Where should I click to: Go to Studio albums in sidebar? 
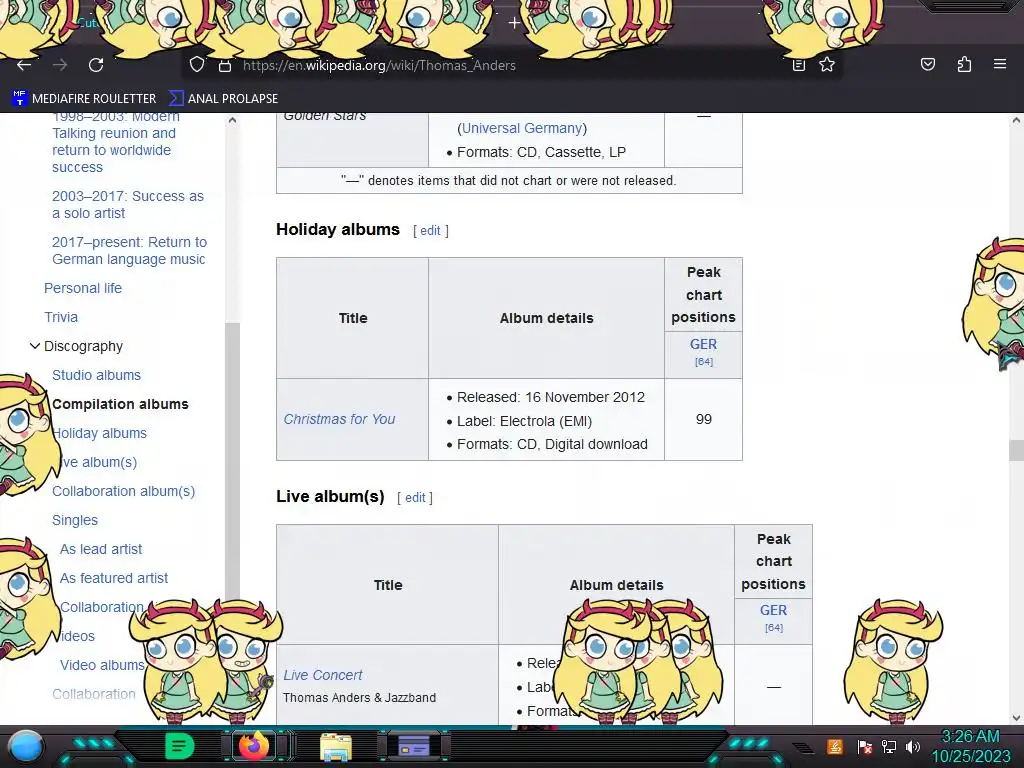pos(97,375)
